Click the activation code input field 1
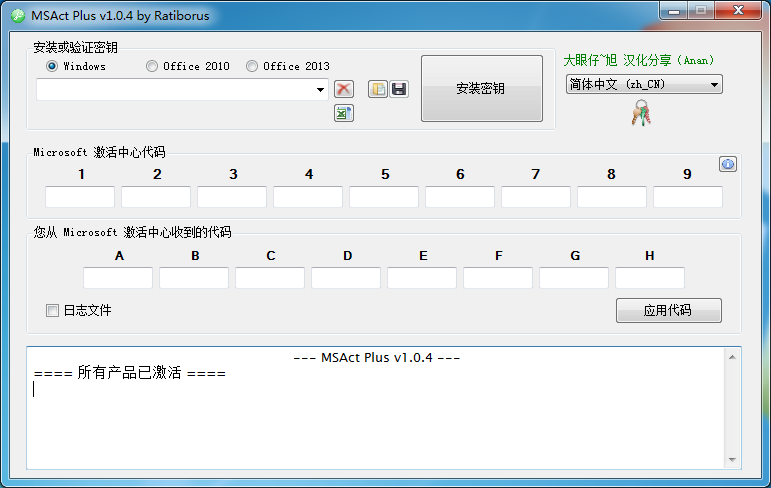This screenshot has height=488, width=771. click(x=80, y=196)
